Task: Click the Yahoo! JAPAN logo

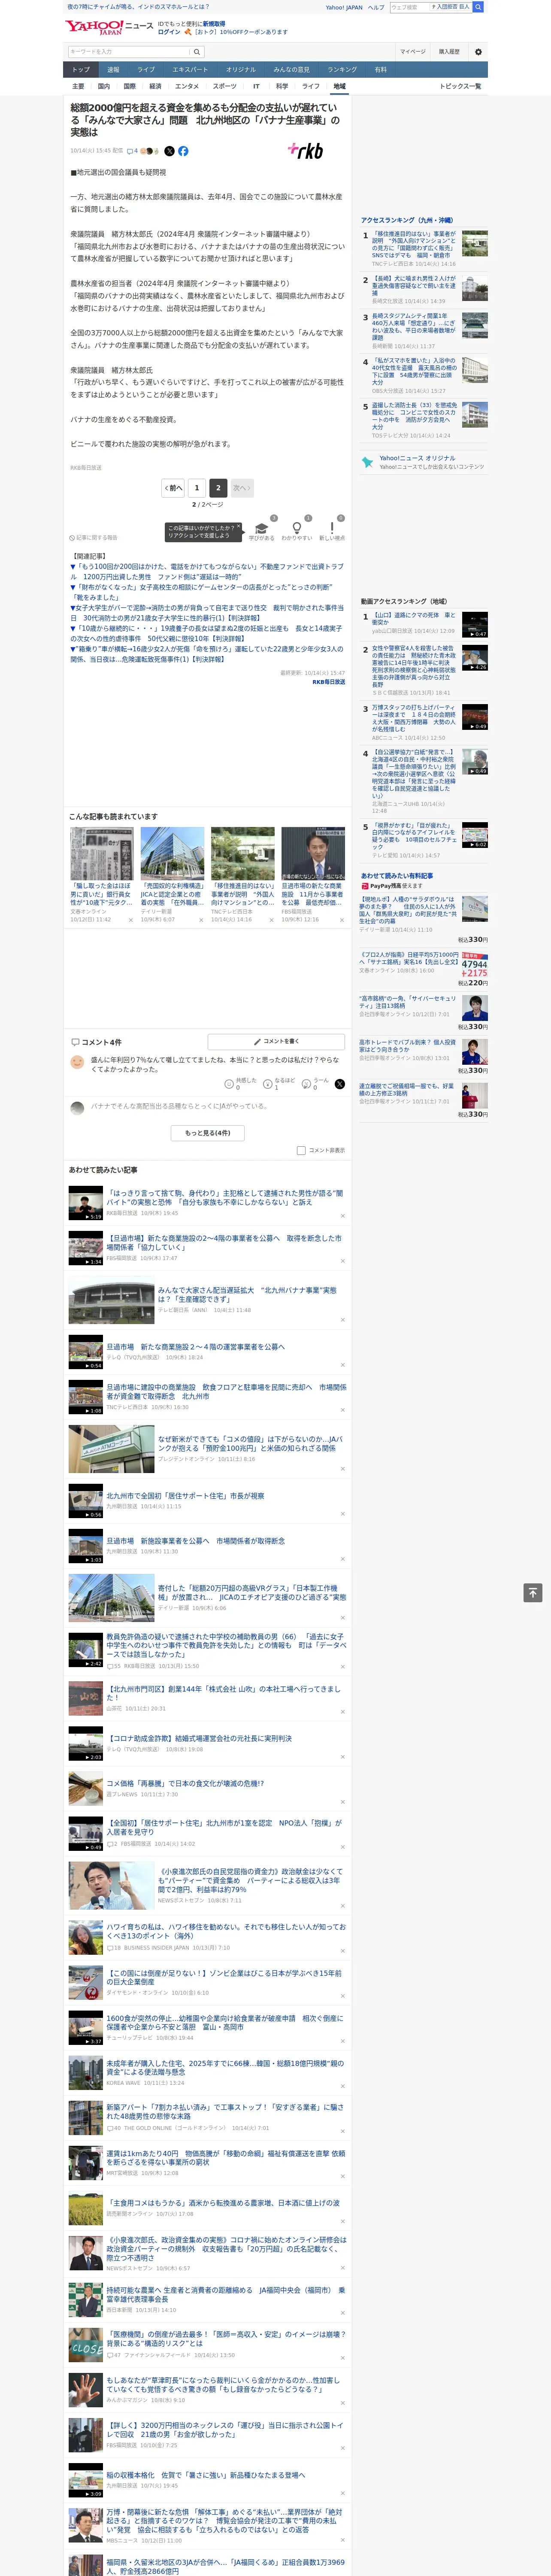Action: tap(94, 27)
